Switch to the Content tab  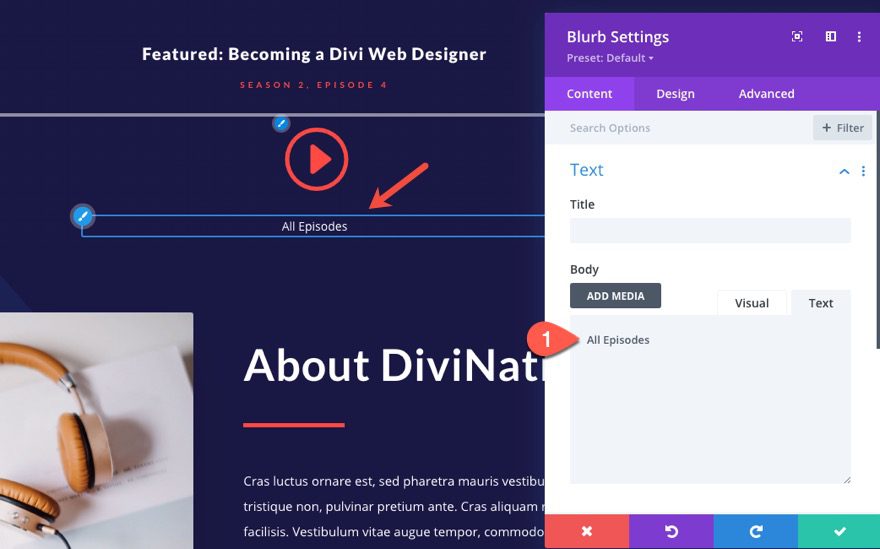(x=589, y=94)
